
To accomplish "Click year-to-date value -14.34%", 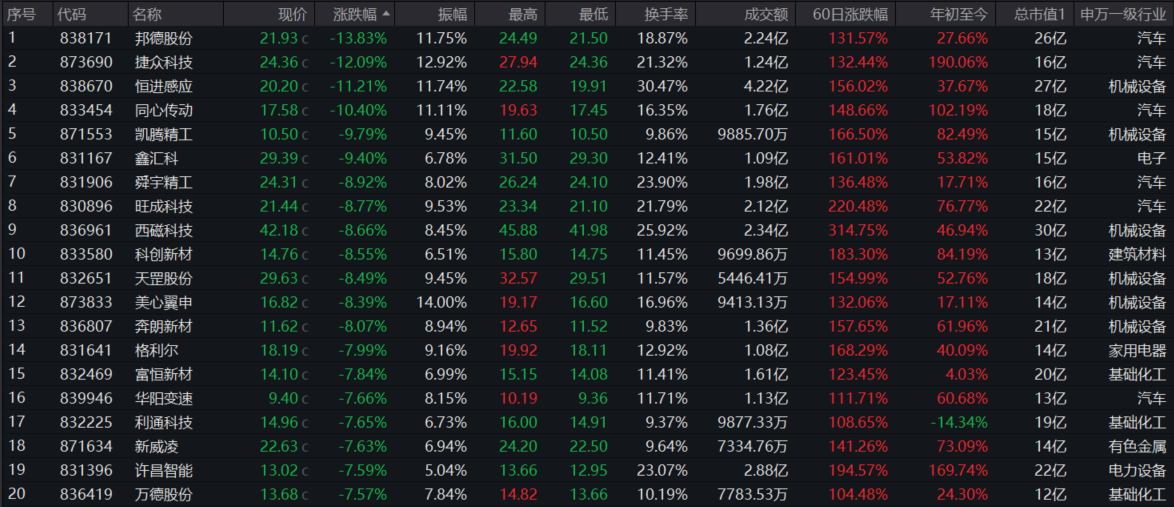I will (x=959, y=422).
